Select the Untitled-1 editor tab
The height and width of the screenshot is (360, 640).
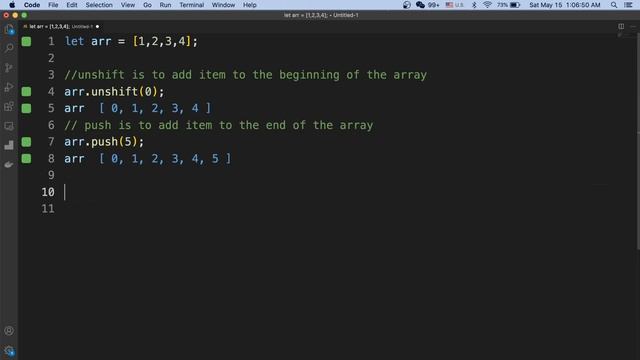tap(61, 27)
